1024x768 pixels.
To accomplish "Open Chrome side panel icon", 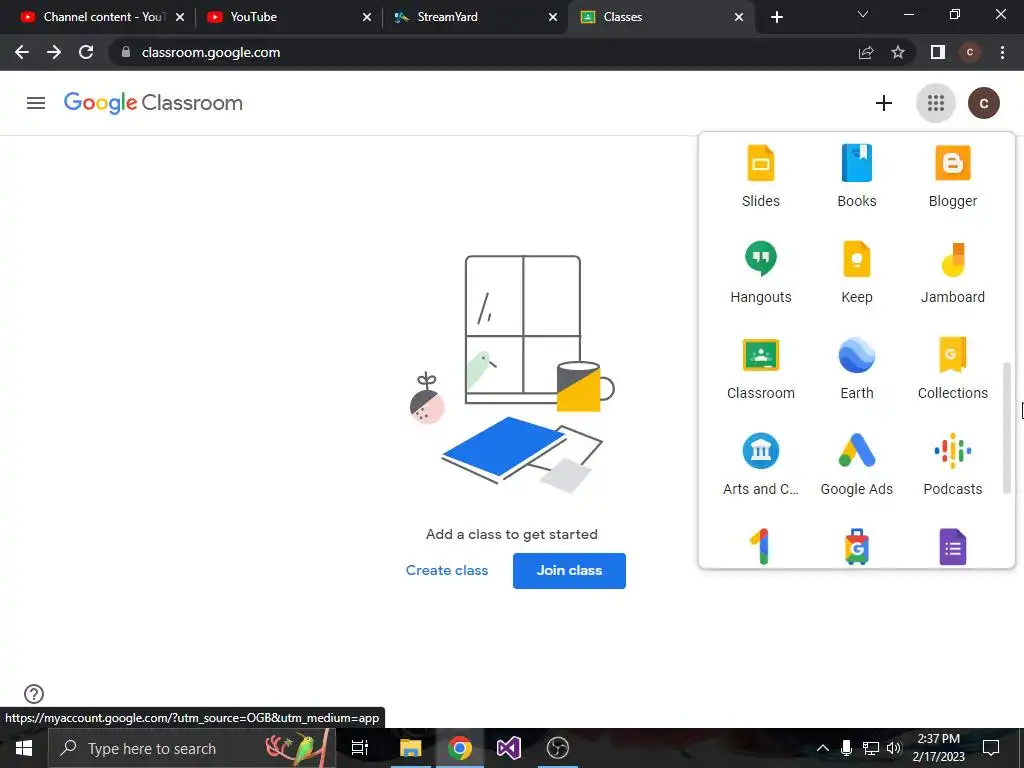I will pos(938,52).
